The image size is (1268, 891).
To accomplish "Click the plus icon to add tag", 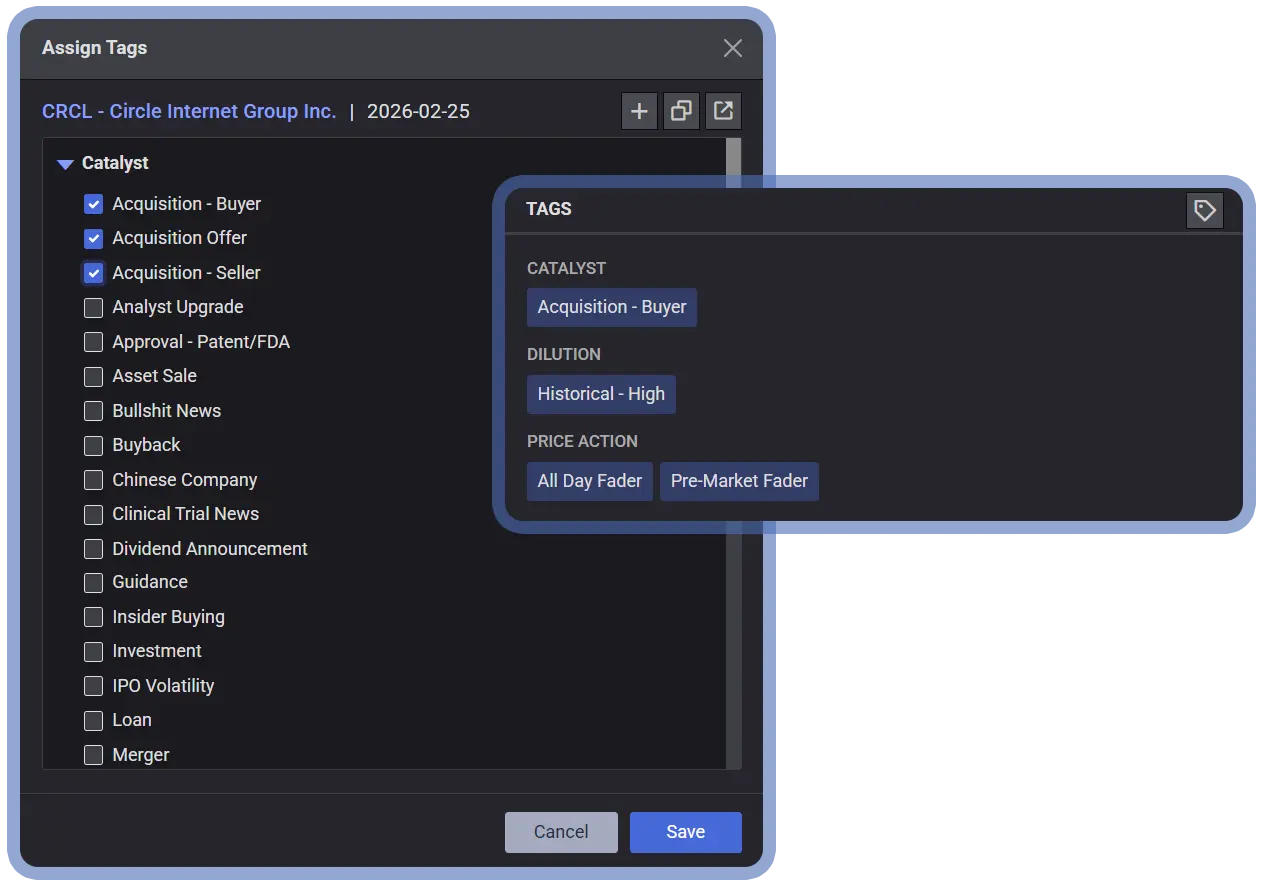I will click(x=639, y=111).
